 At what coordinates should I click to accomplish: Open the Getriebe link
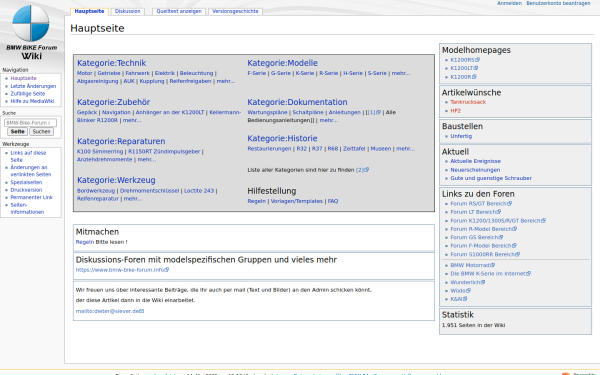[x=109, y=73]
